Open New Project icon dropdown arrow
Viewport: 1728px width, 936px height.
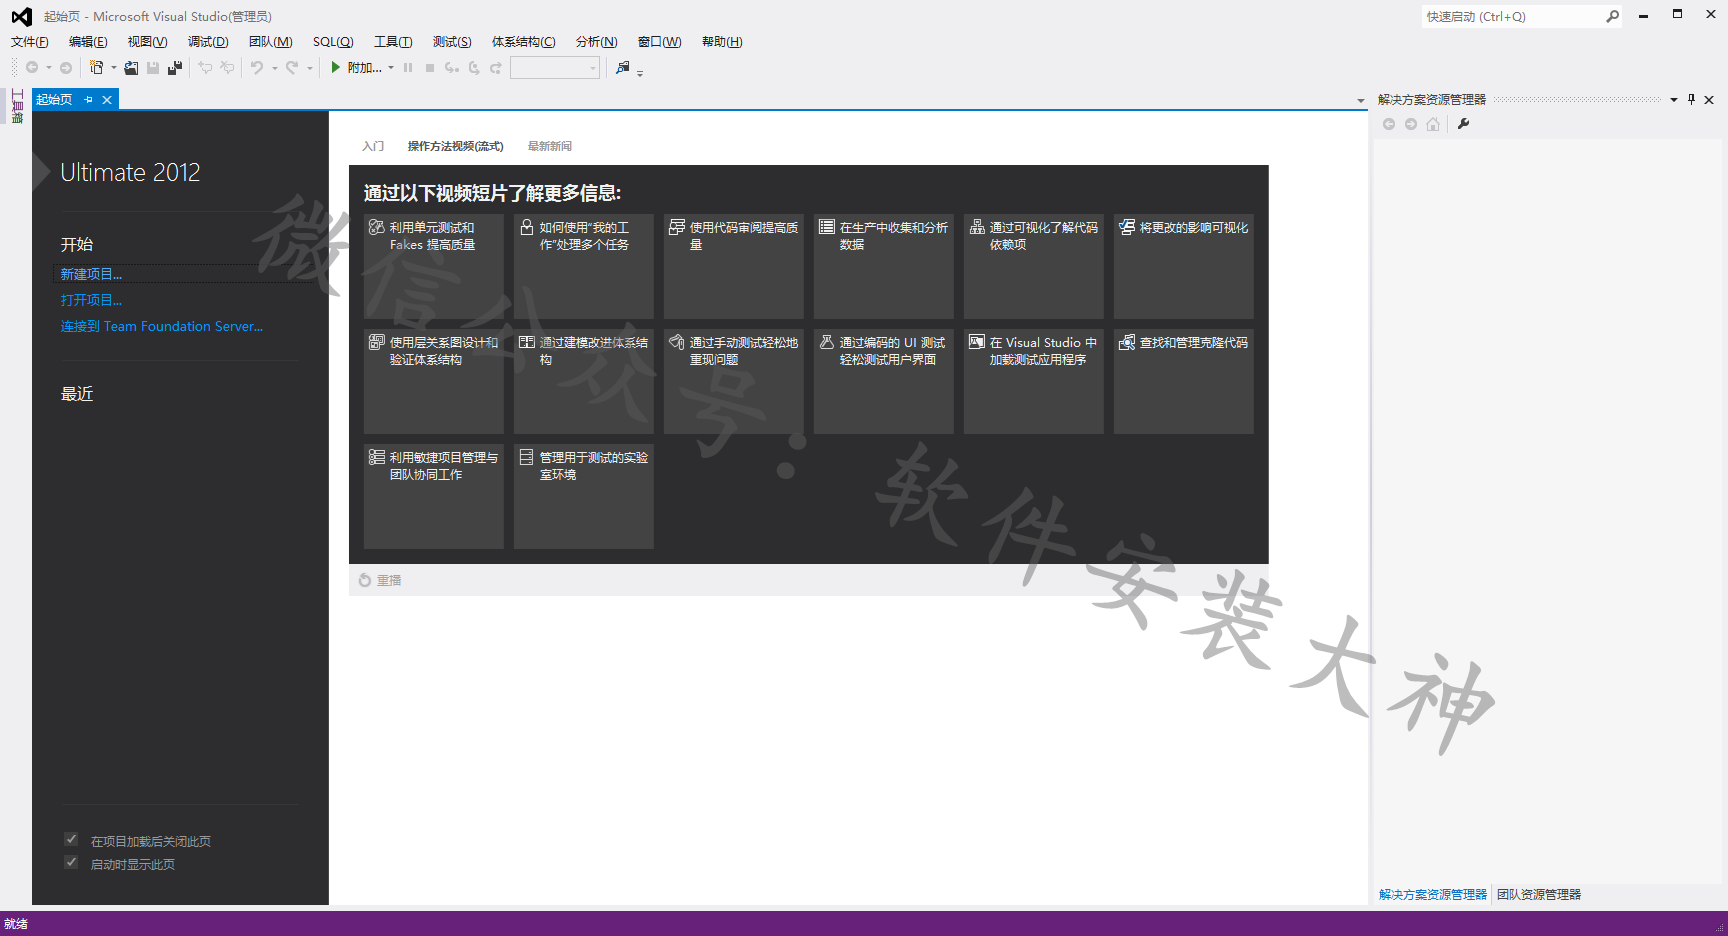pos(113,68)
